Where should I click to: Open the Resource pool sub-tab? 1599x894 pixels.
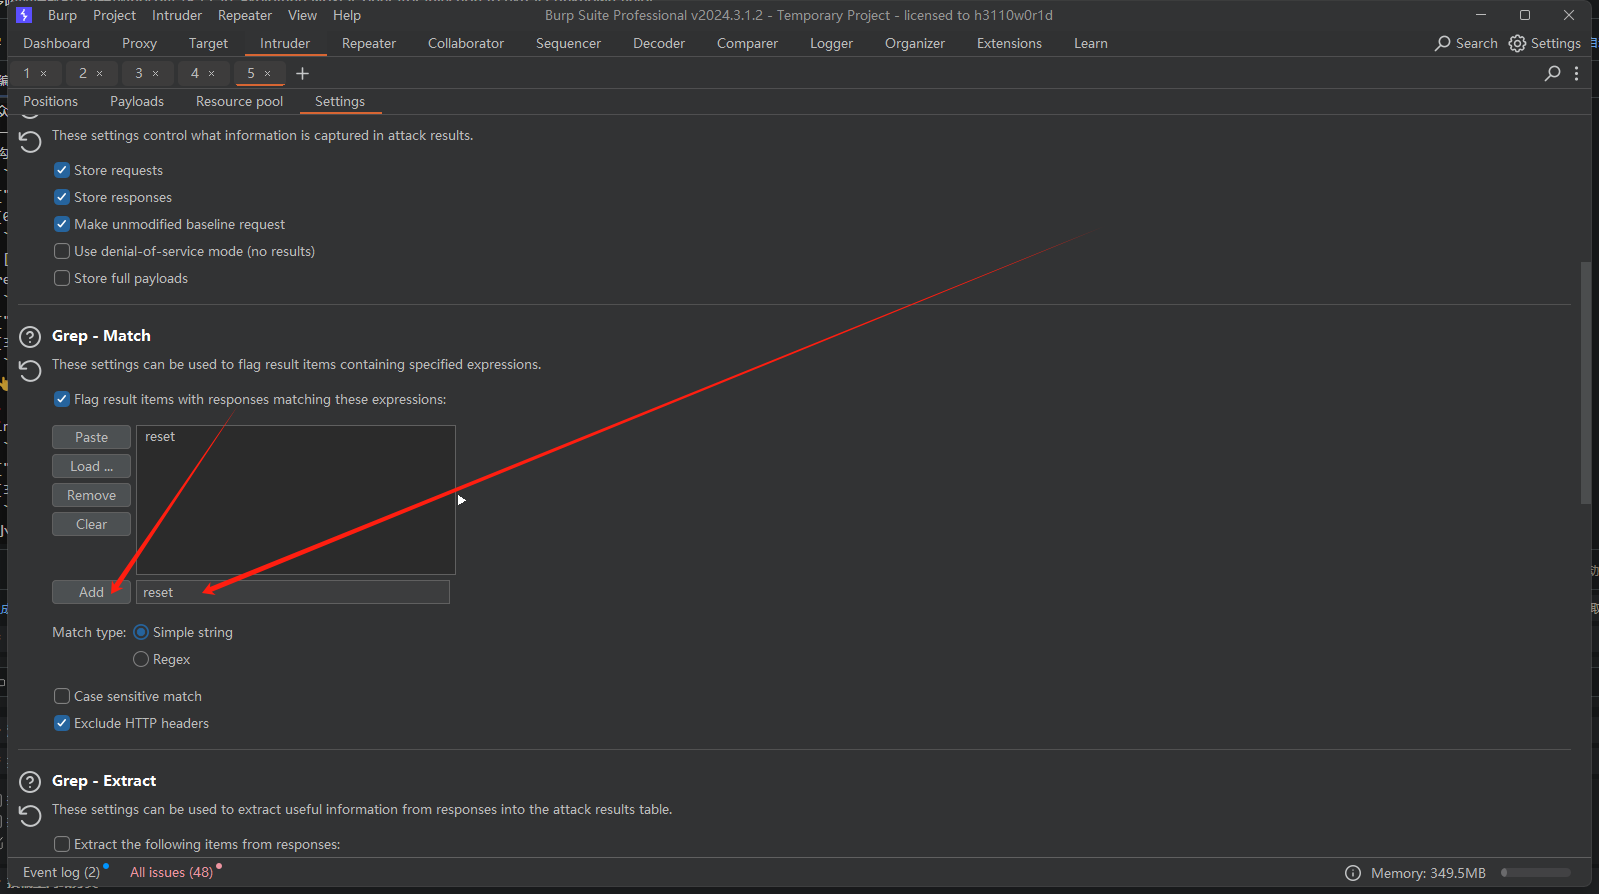click(239, 101)
